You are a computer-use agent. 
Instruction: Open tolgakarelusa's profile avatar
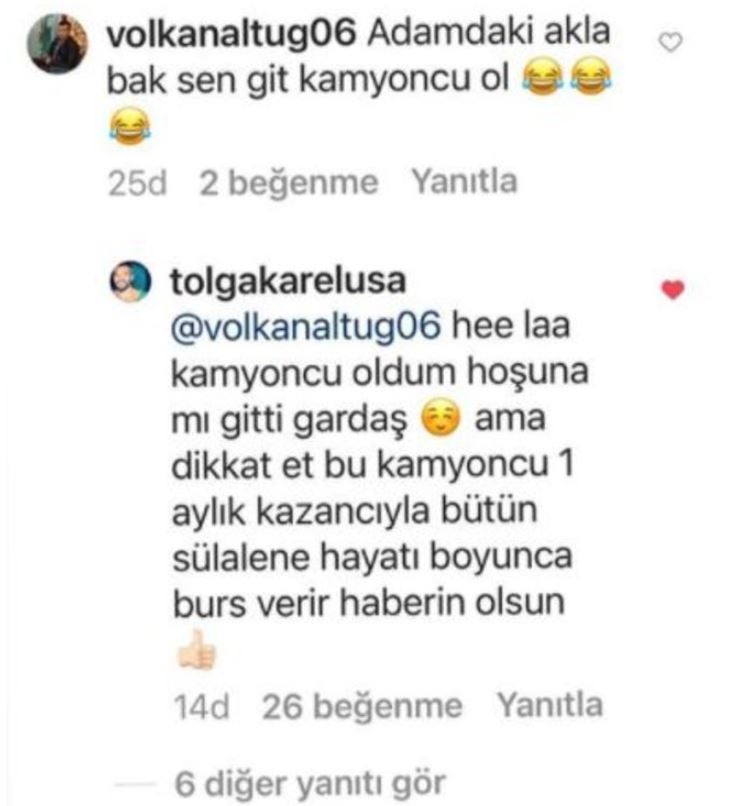click(x=131, y=281)
